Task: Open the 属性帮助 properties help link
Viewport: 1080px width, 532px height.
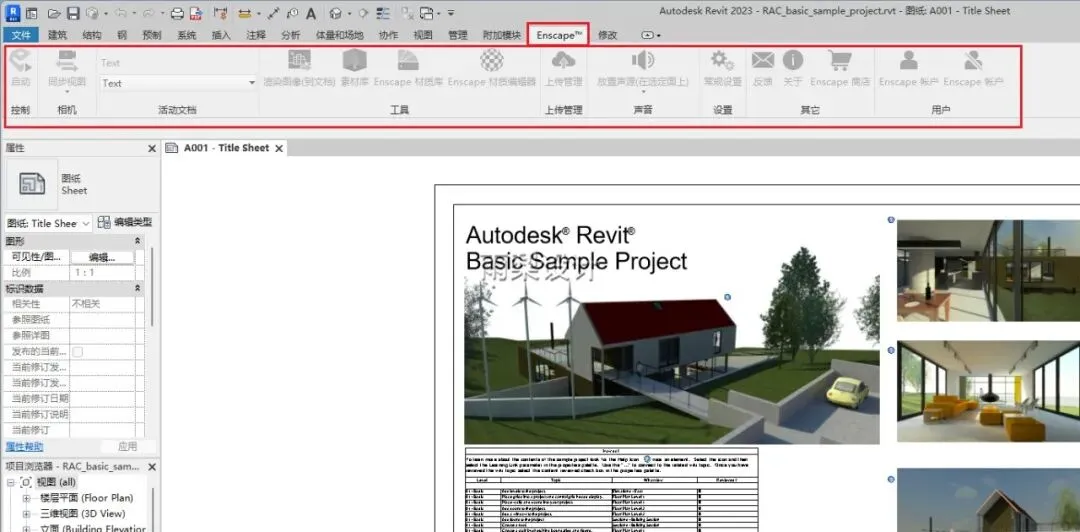Action: (25, 446)
